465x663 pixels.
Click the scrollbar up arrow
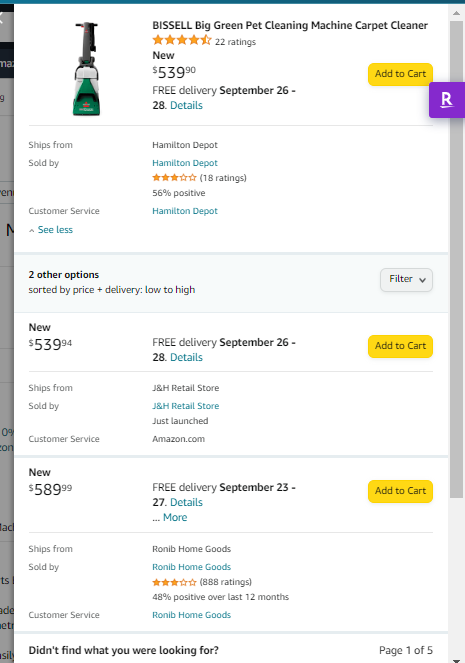pos(456,13)
